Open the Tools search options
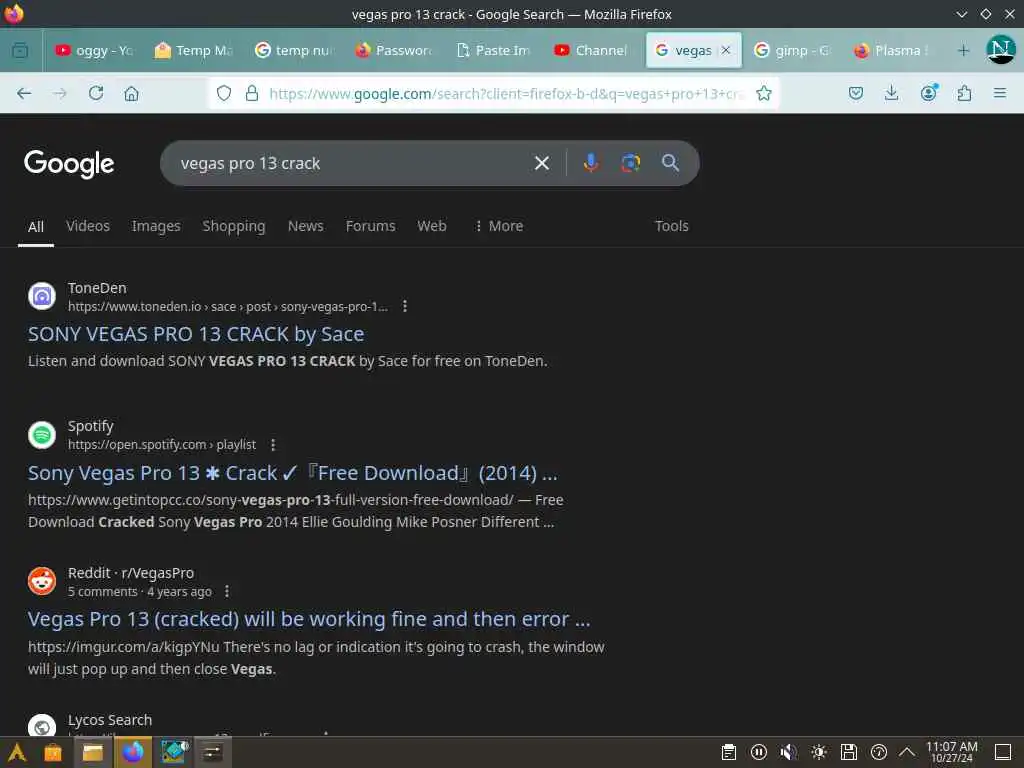Image resolution: width=1024 pixels, height=768 pixels. (671, 226)
